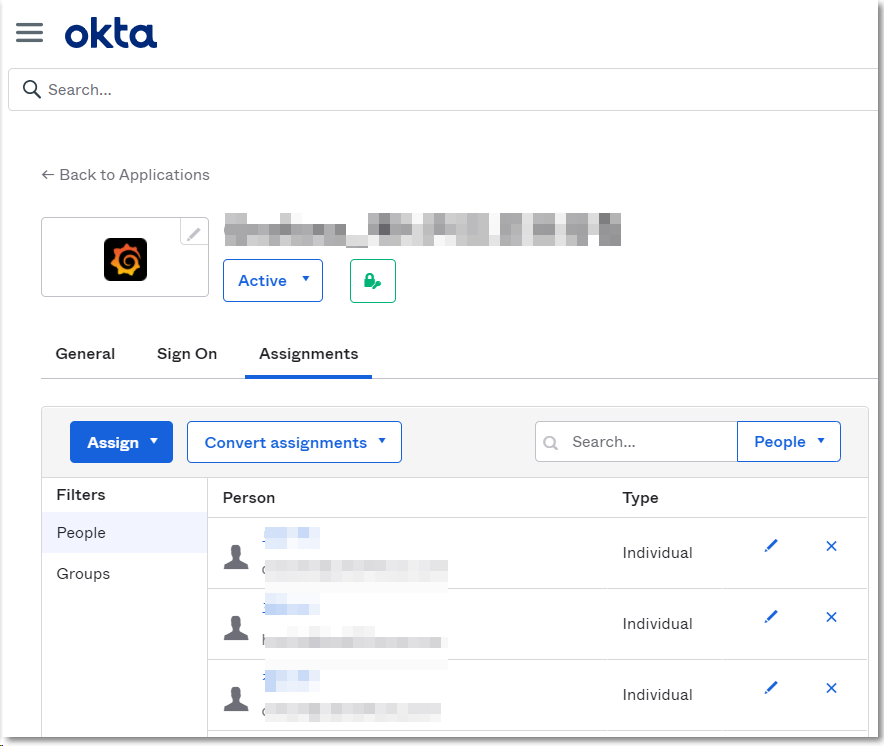This screenshot has width=884, height=746.
Task: Click the magnifier icon in top search bar
Action: point(32,89)
